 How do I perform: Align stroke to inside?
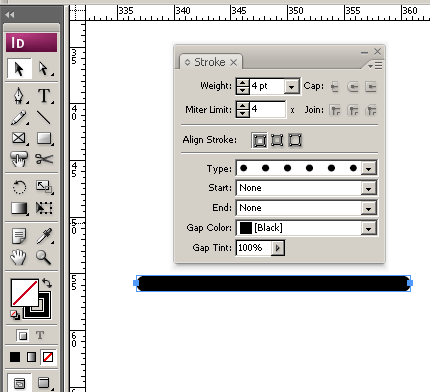[x=277, y=140]
